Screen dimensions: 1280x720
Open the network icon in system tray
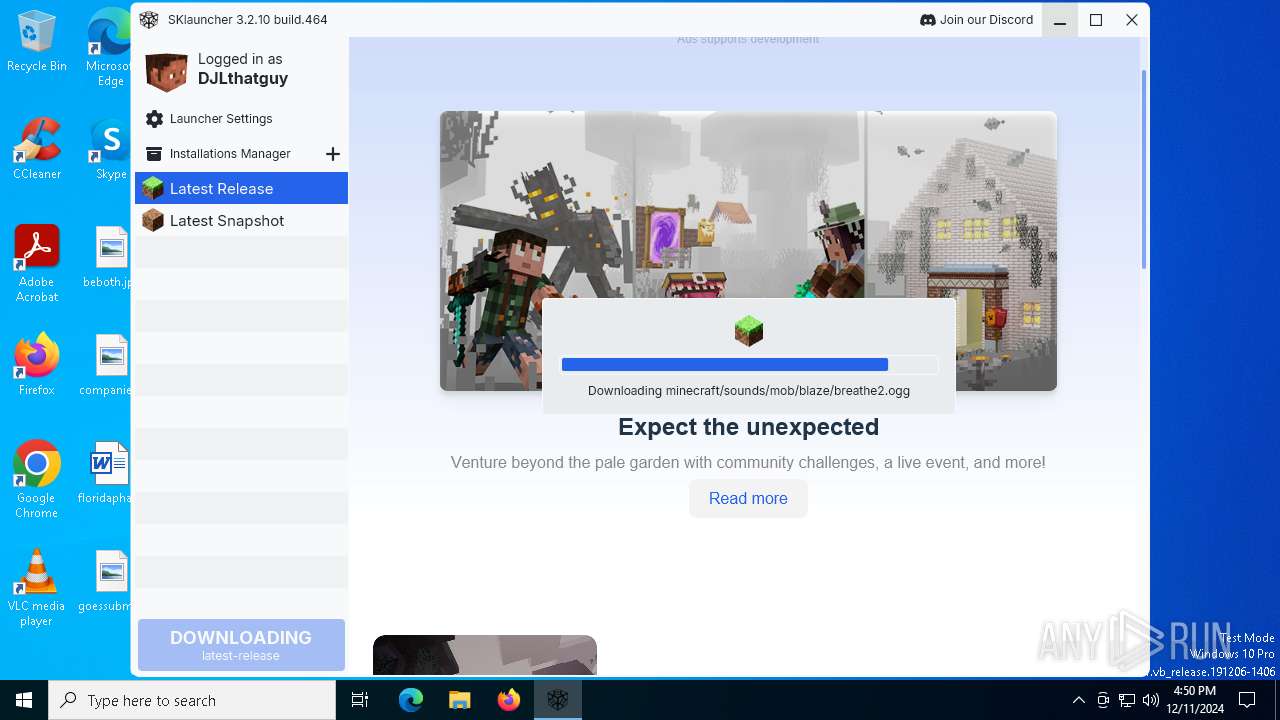1127,700
